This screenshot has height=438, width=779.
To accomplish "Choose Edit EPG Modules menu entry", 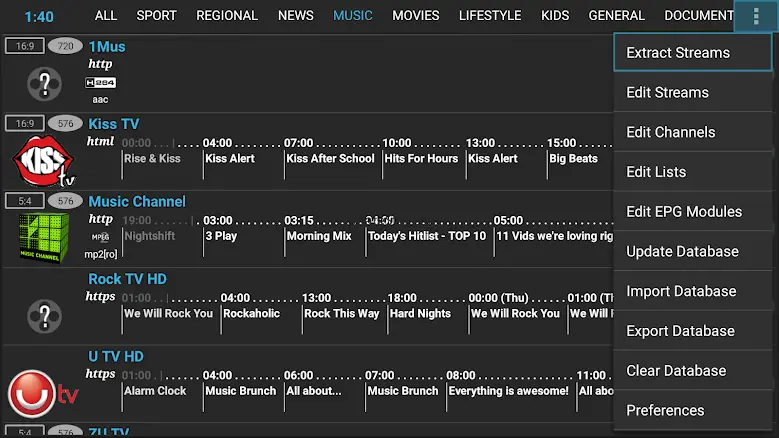I will [x=684, y=212].
